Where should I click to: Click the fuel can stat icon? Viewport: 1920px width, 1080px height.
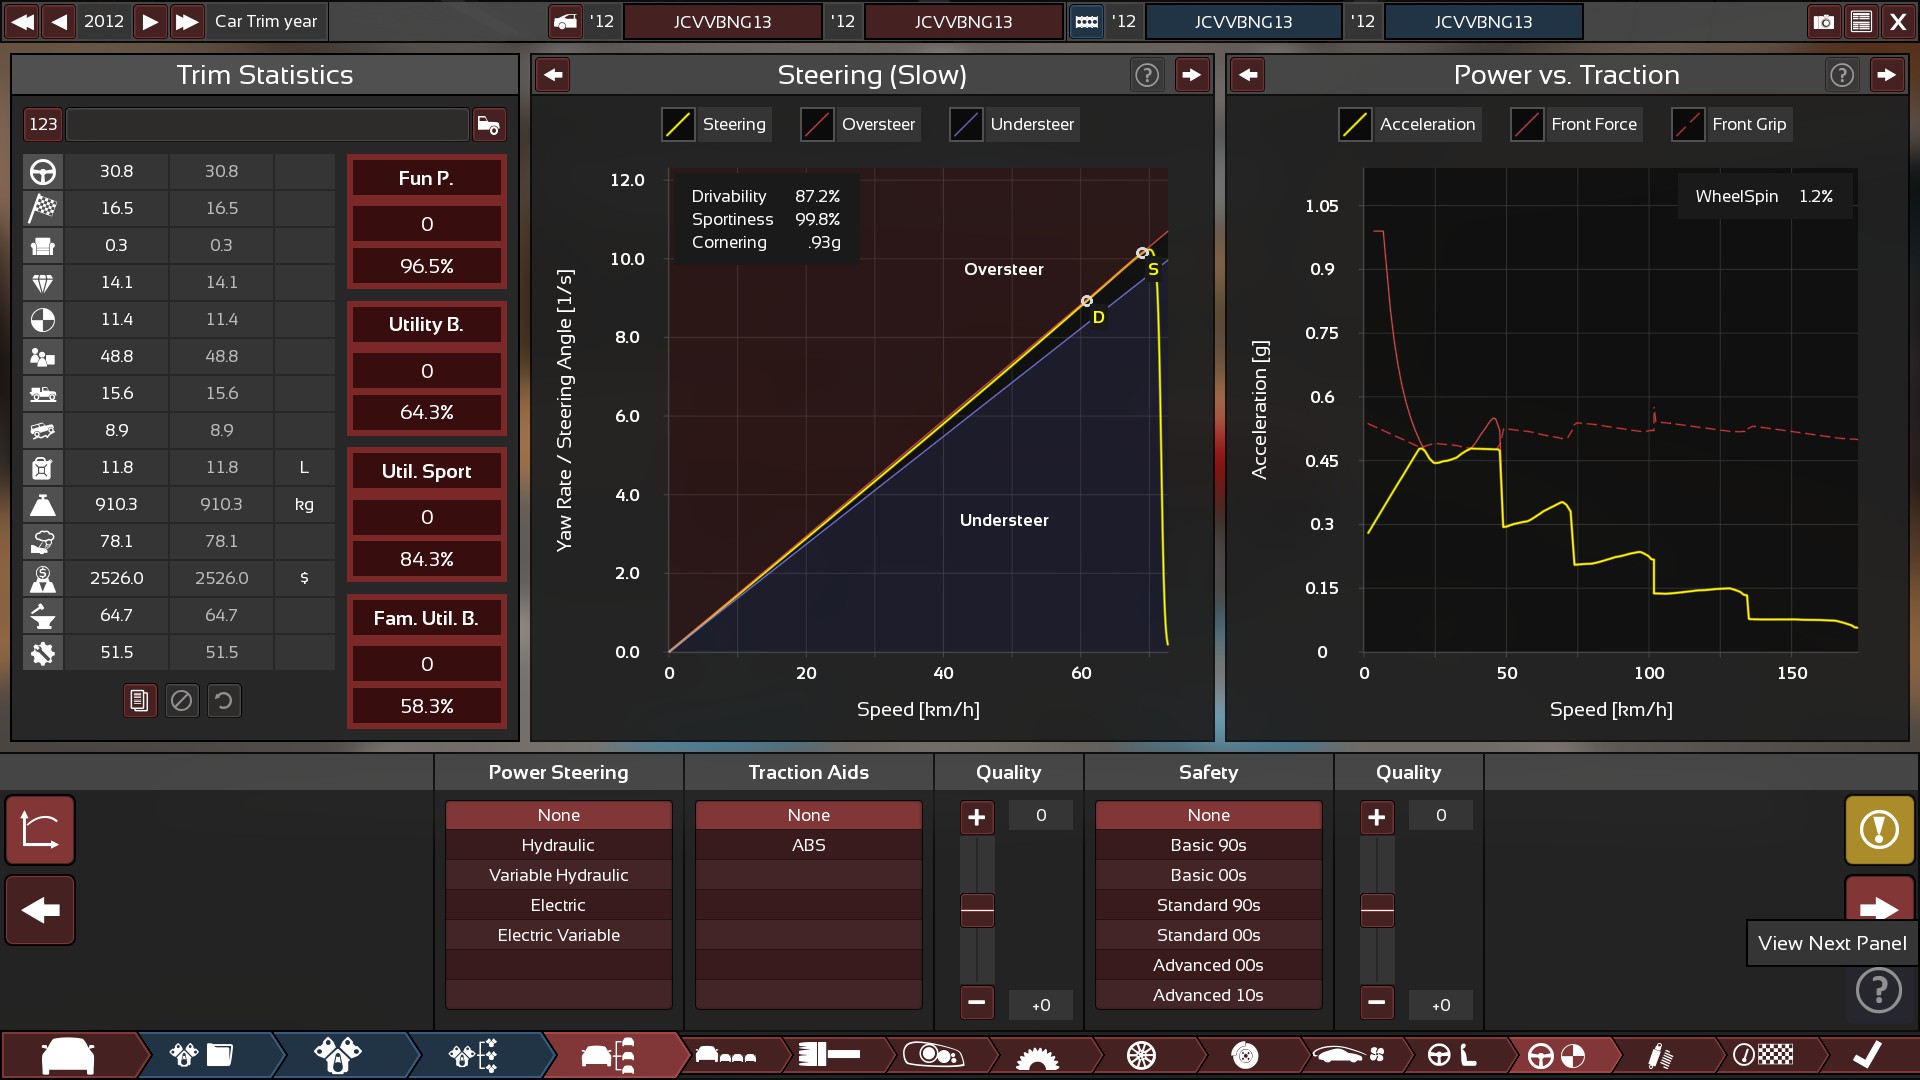(43, 467)
